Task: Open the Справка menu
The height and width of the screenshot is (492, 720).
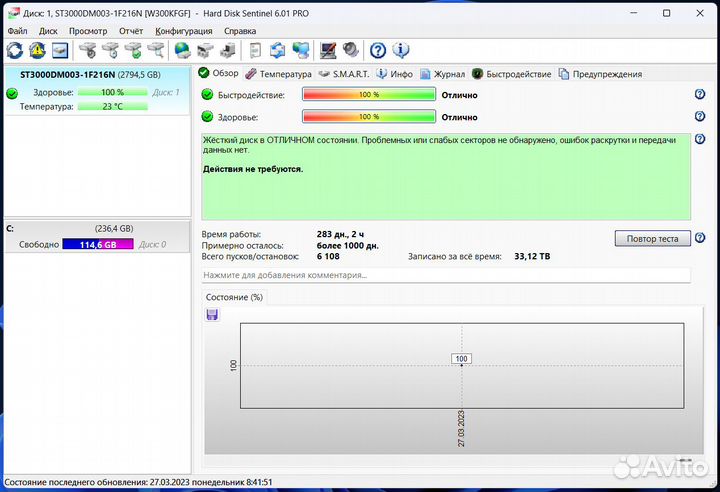Action: point(240,31)
